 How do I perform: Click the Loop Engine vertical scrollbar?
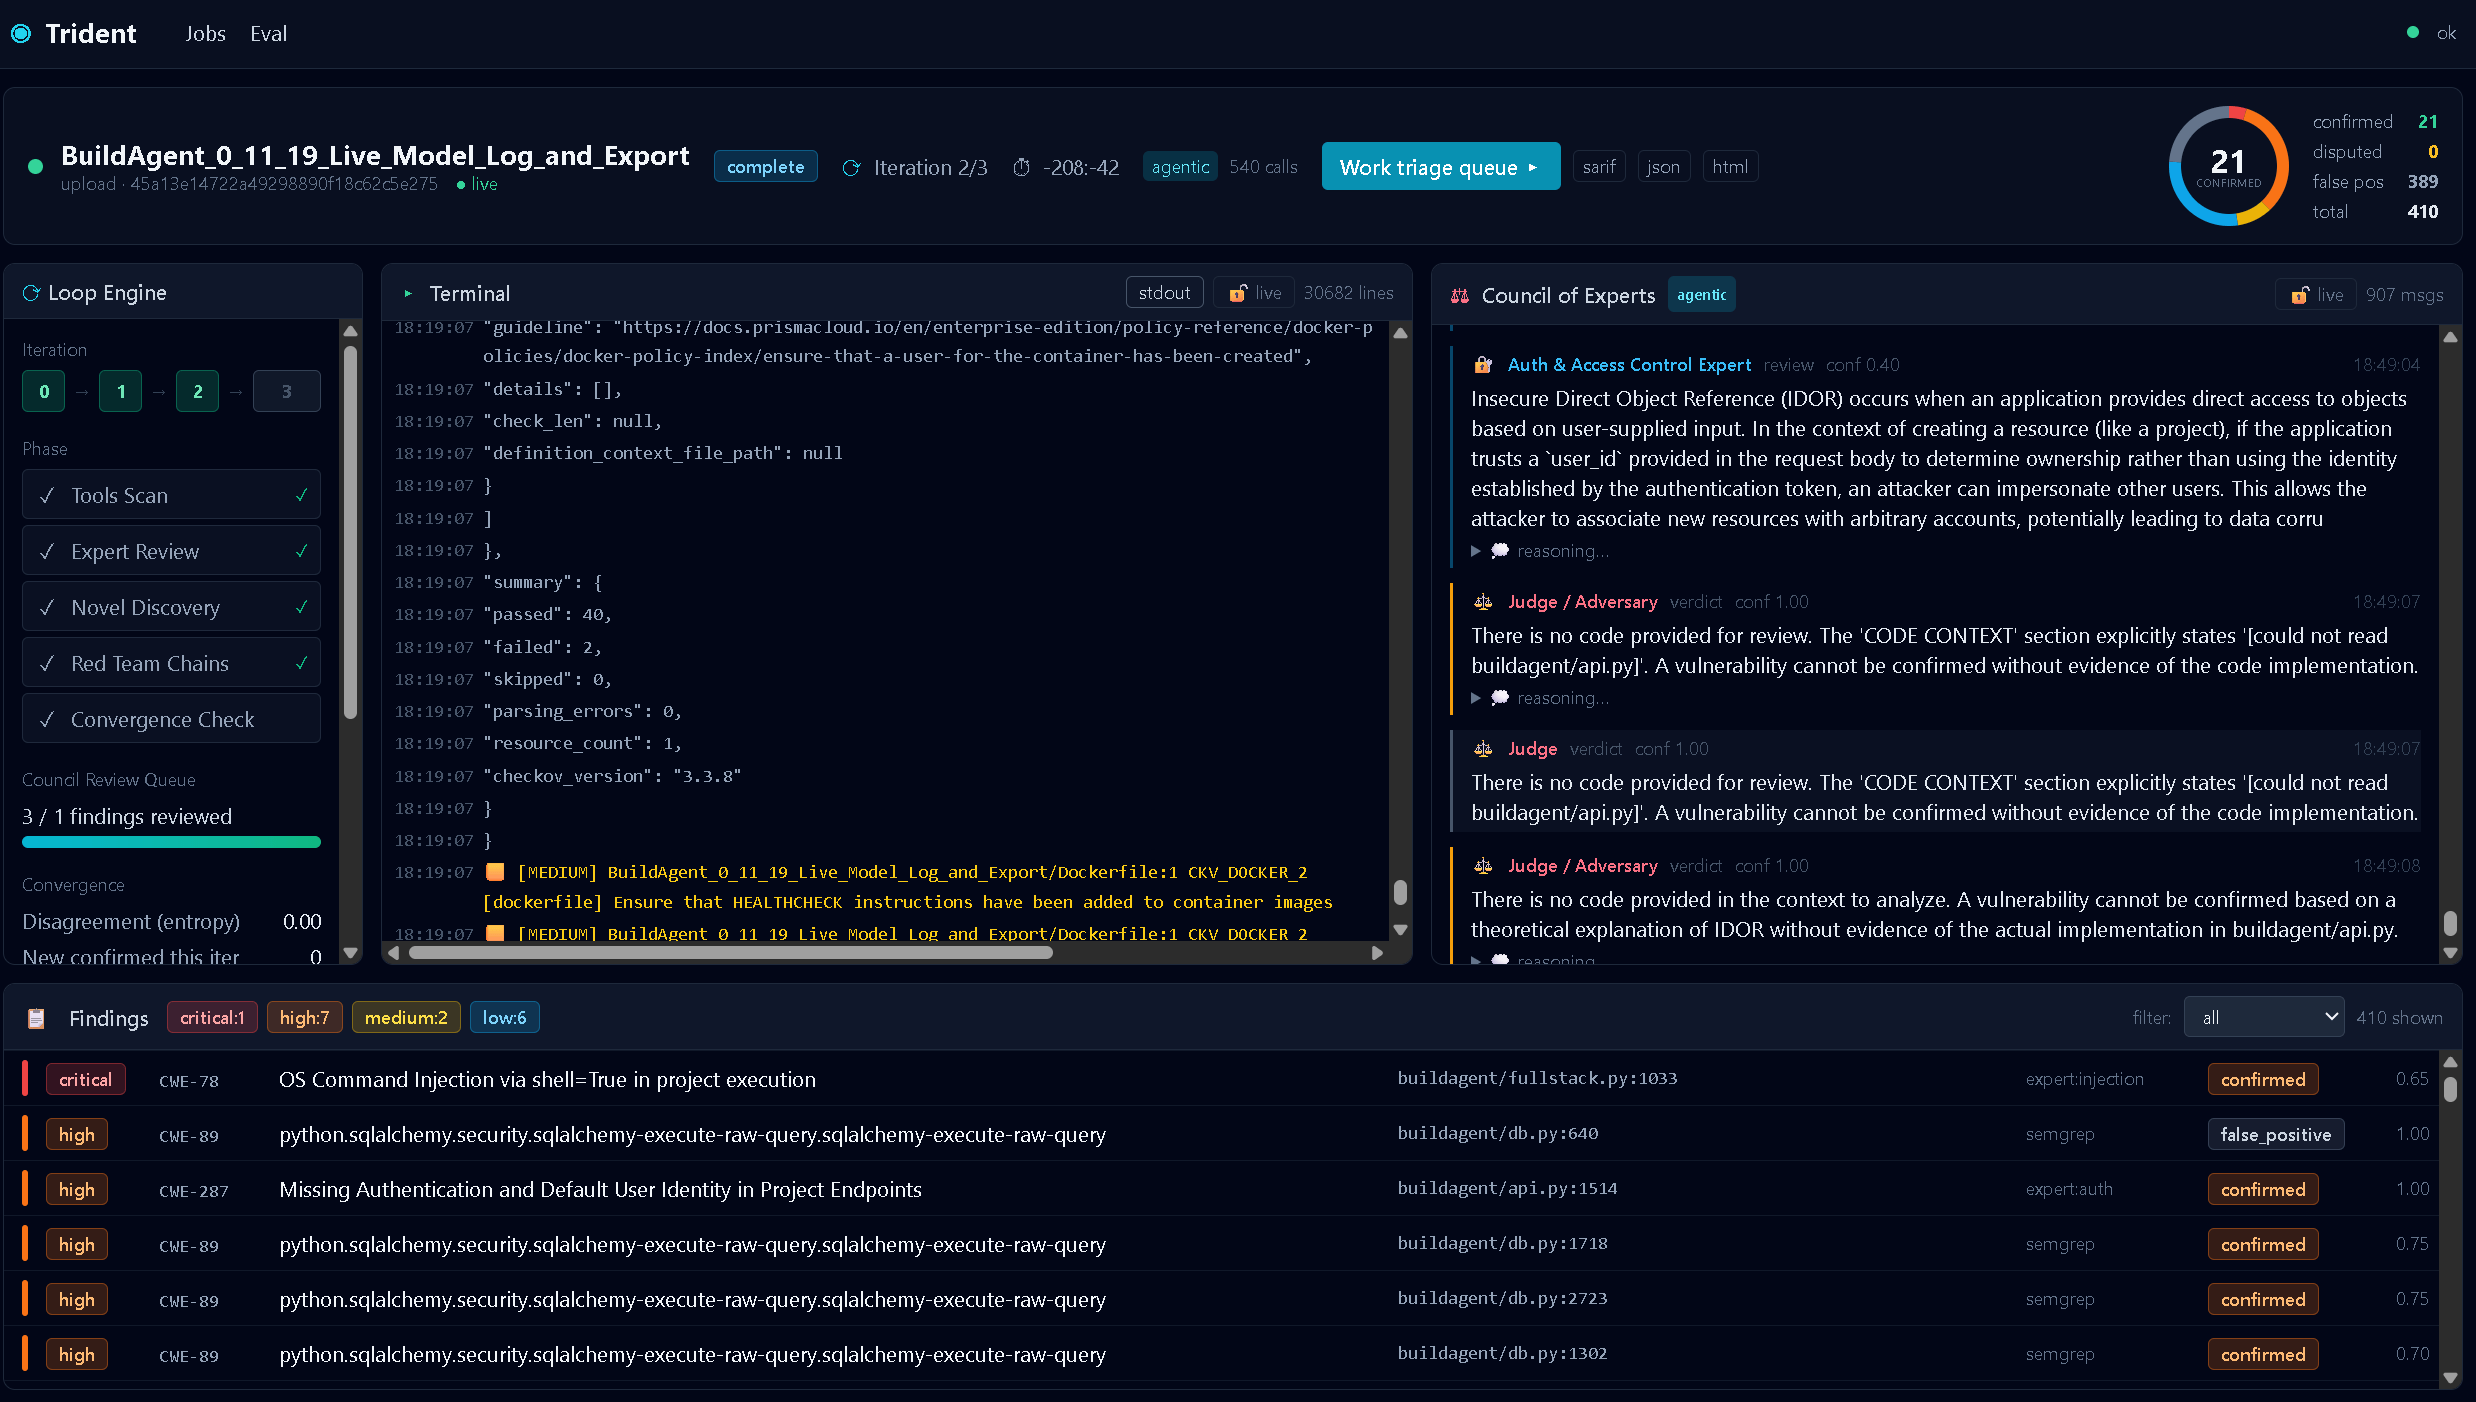click(x=350, y=532)
